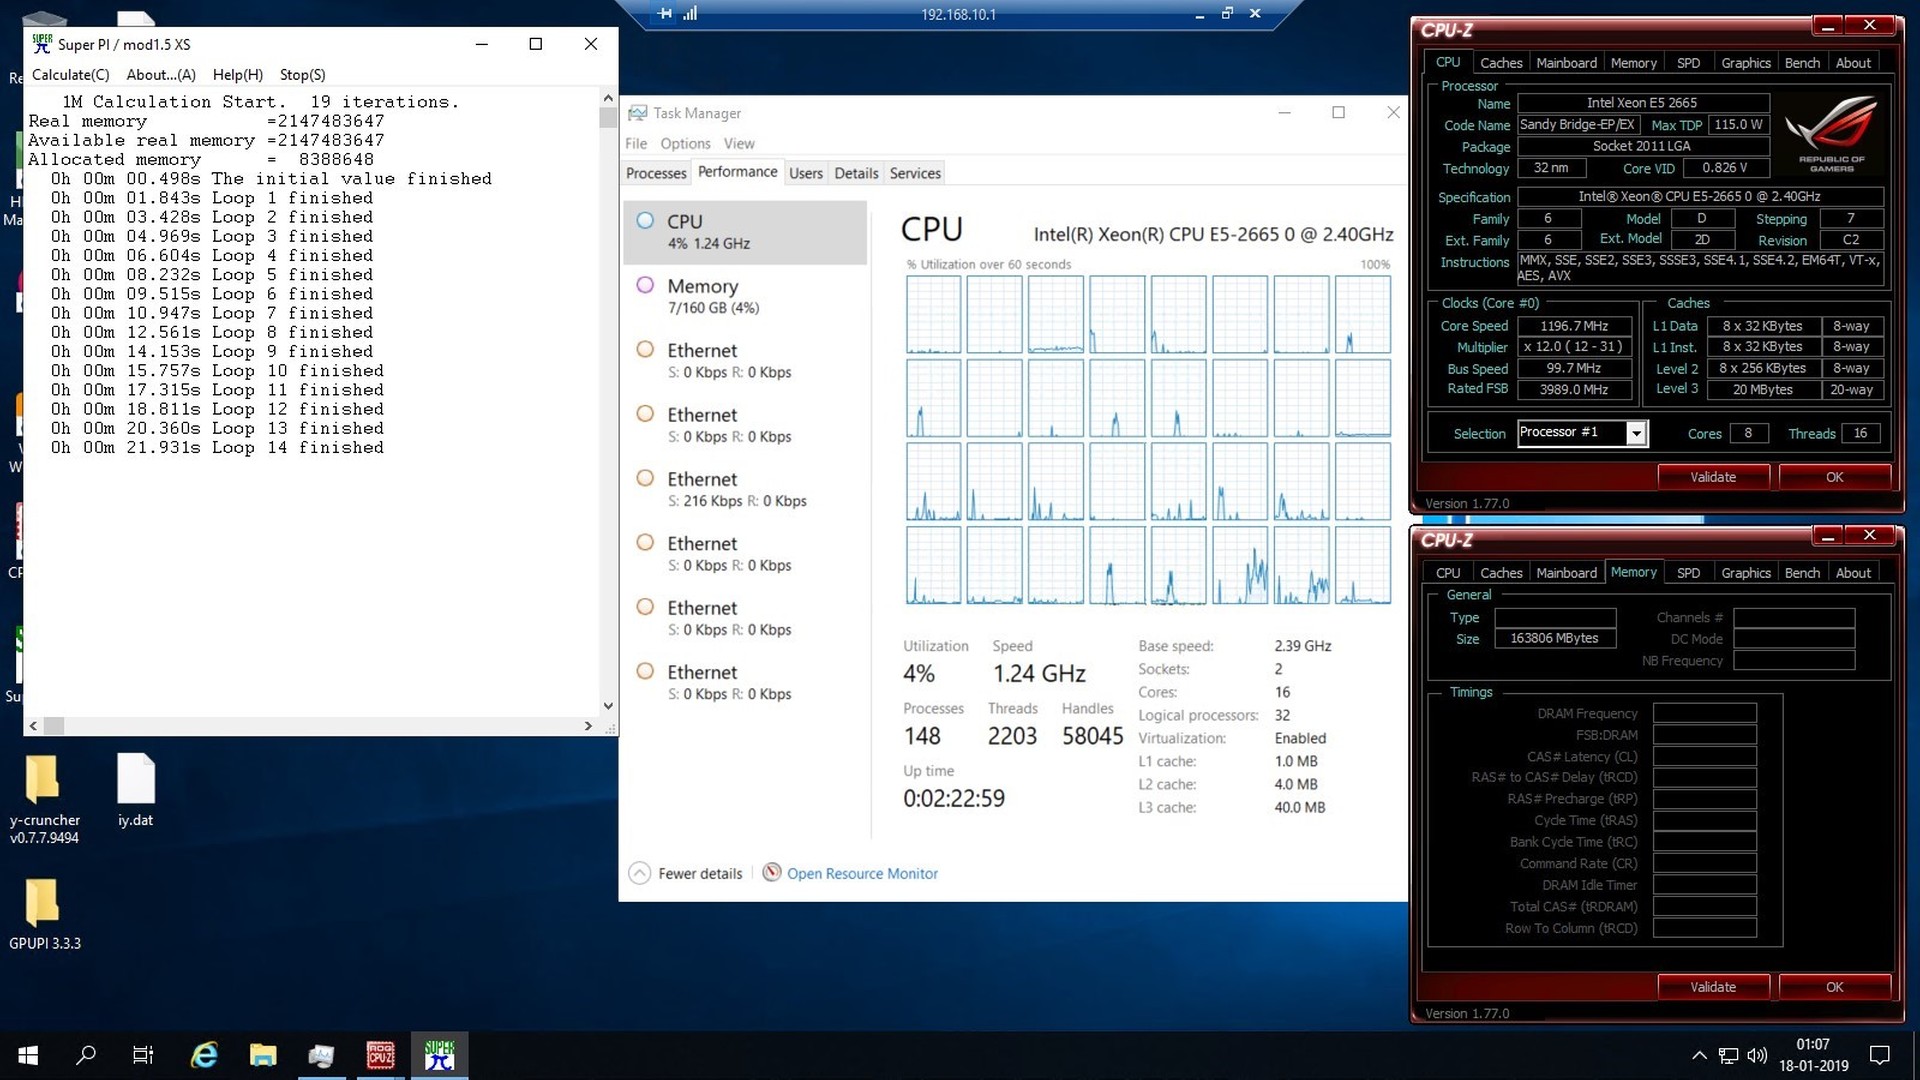Click Super PI horizontal scroll right arrow
Image resolution: width=1920 pixels, height=1080 pixels.
tap(588, 726)
